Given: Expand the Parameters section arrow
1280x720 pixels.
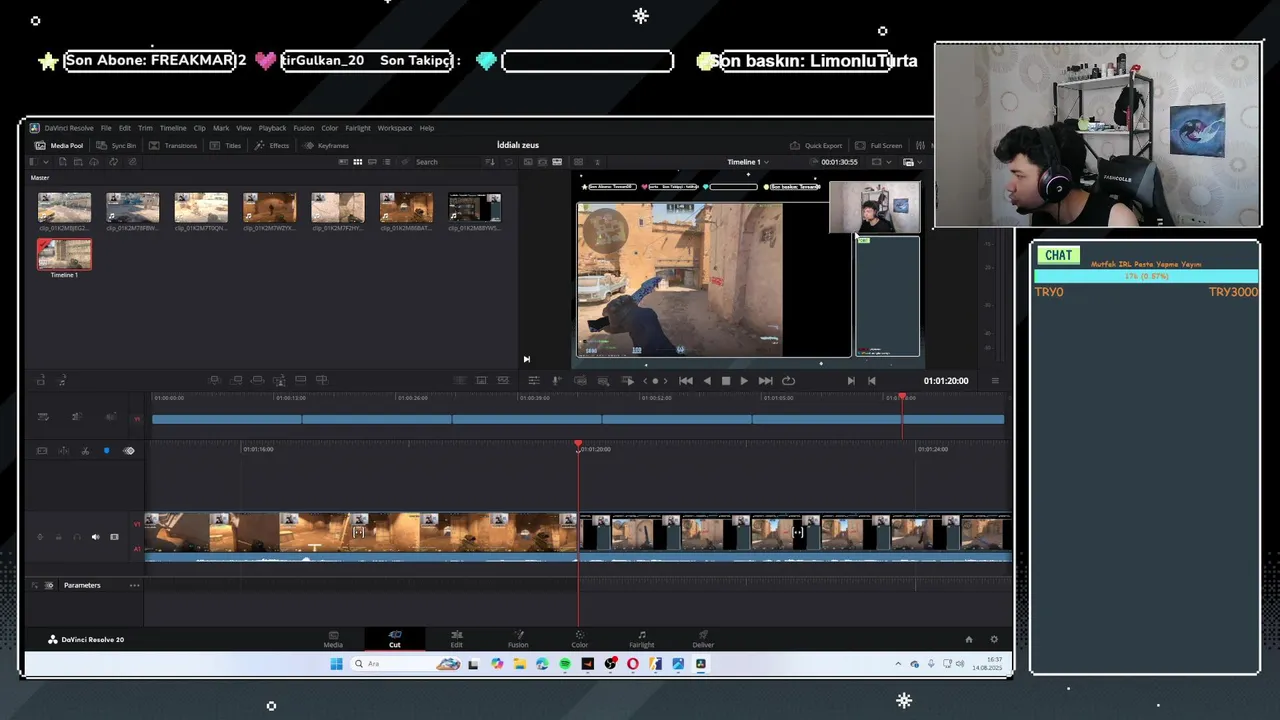Looking at the screenshot, I should (x=35, y=585).
